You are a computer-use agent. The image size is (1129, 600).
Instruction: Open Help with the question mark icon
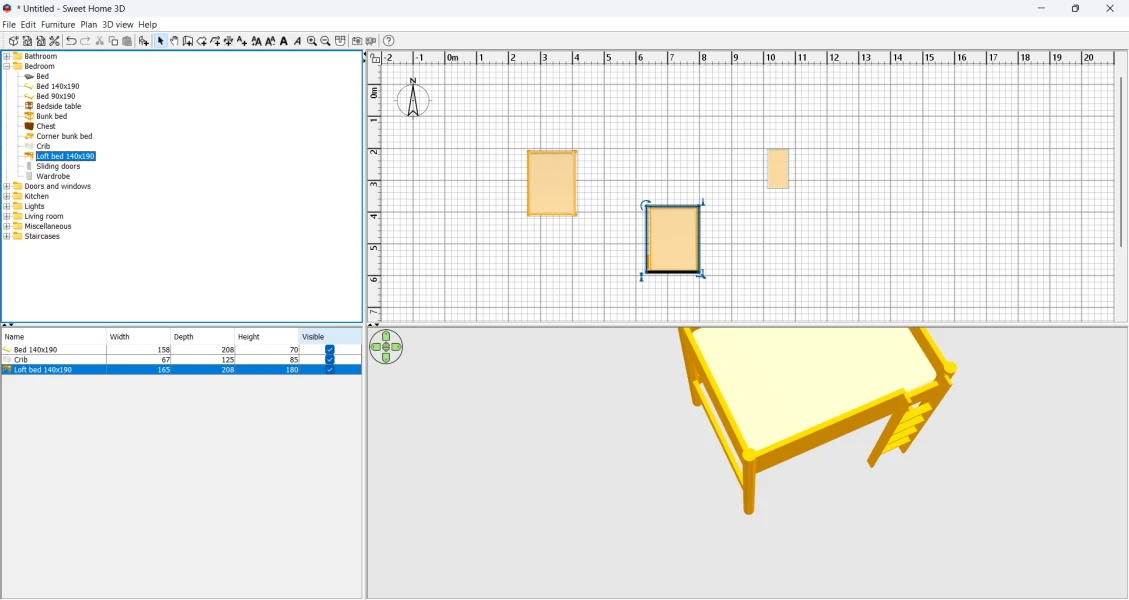(389, 41)
